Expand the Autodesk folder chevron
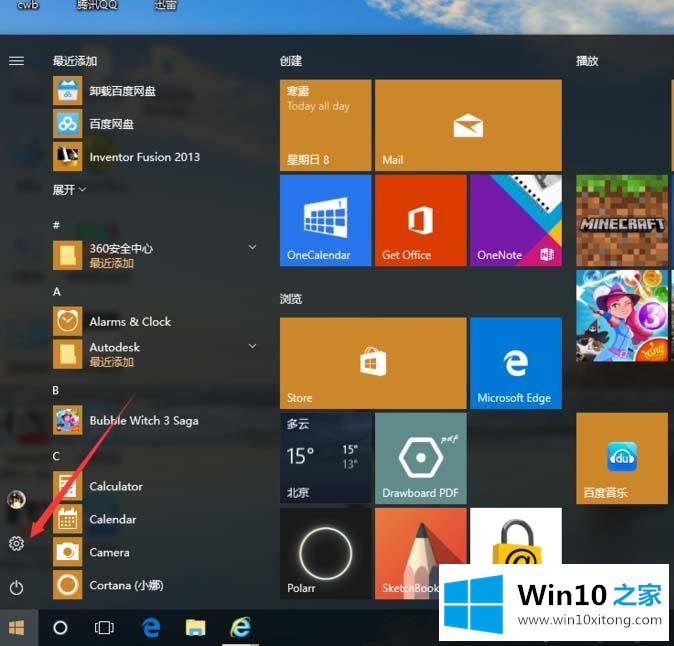674x646 pixels. (253, 346)
